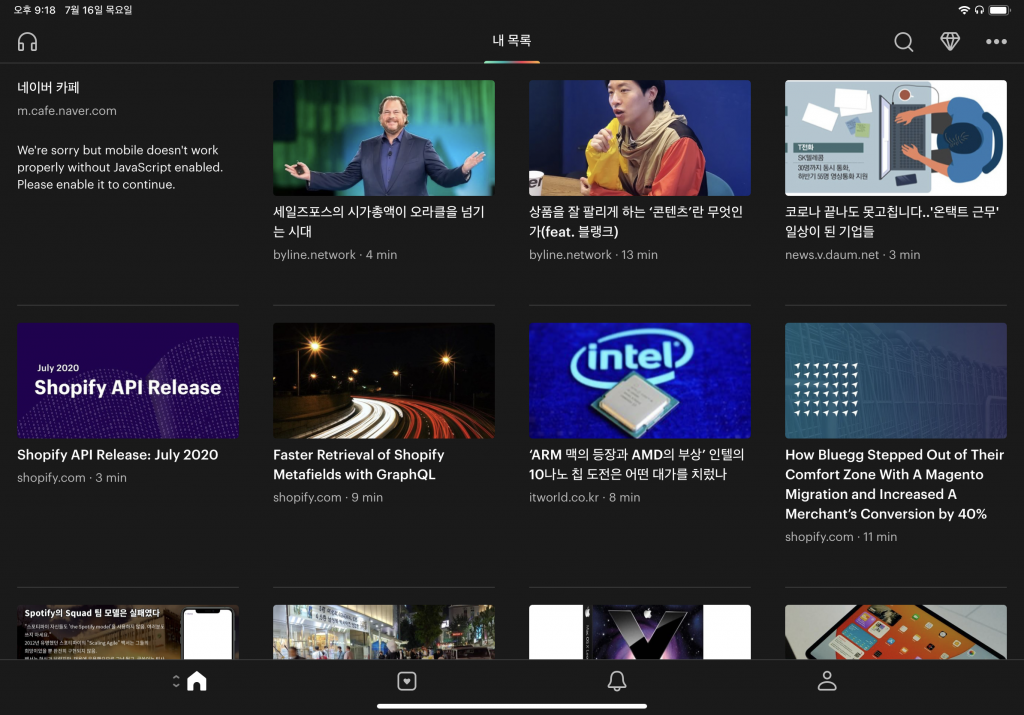Select the 내 목록 tab
Image resolution: width=1024 pixels, height=715 pixels.
click(x=512, y=40)
